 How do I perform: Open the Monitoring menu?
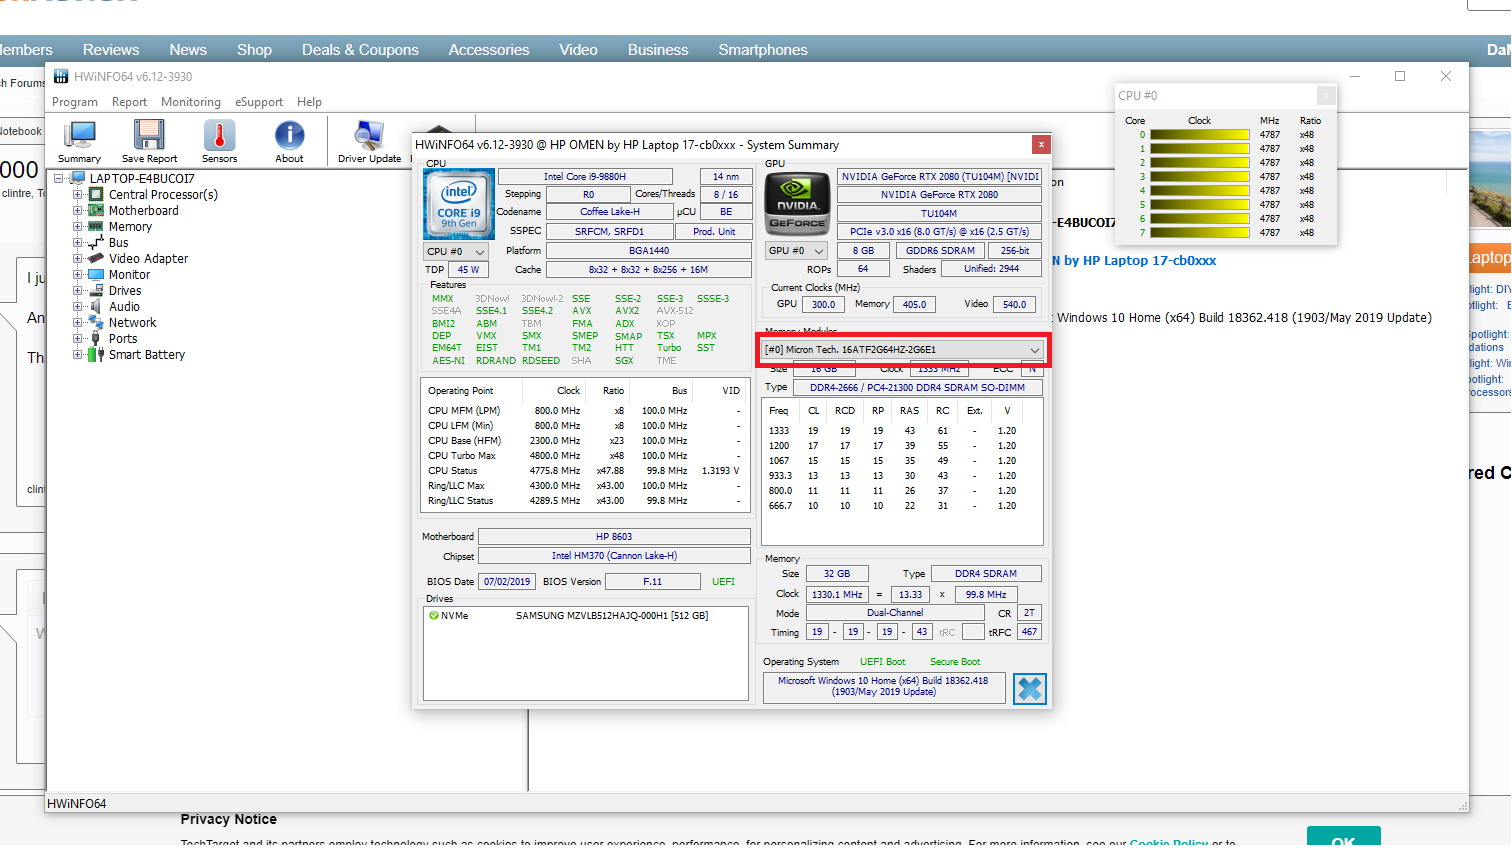tap(190, 102)
